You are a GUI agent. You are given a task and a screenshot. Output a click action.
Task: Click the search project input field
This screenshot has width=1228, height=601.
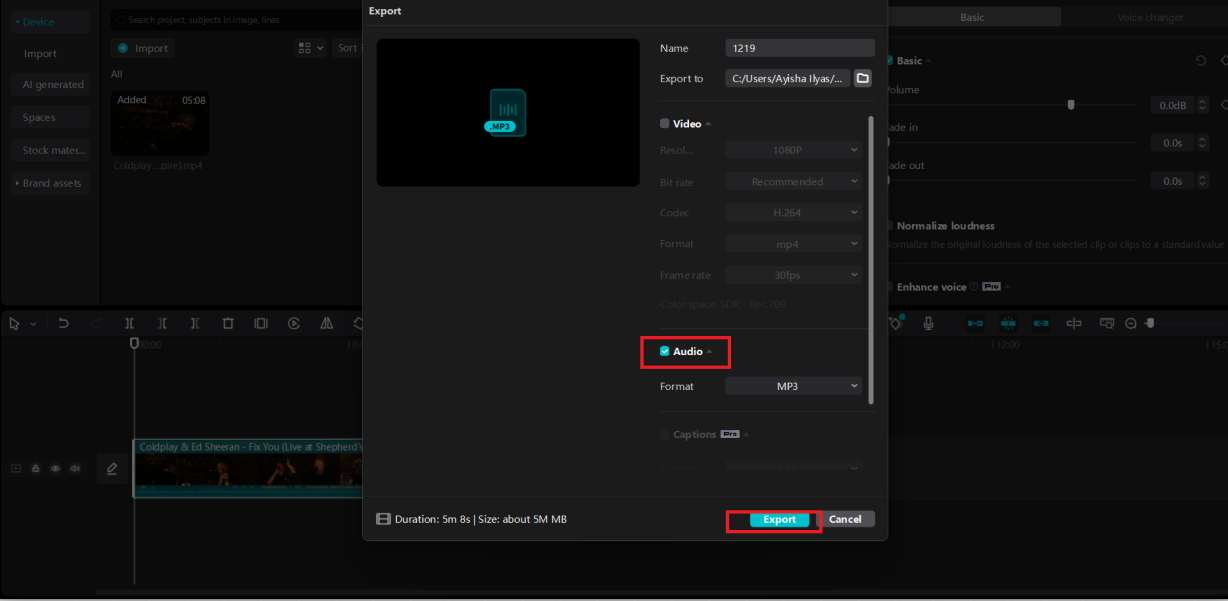pos(235,19)
